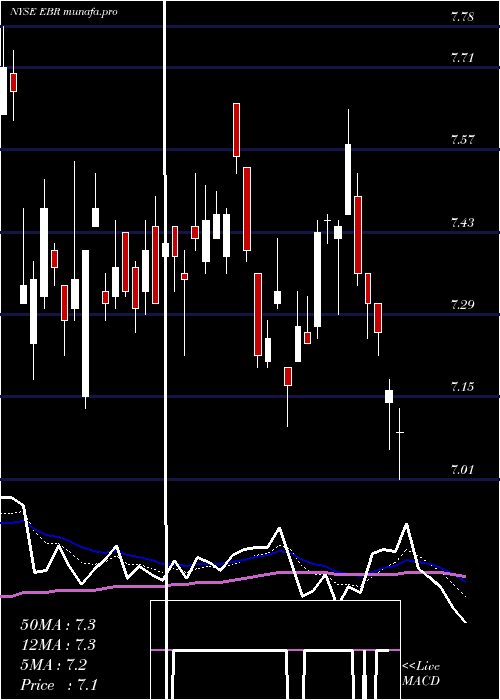Click the small white candle at 7.15
Screen dimensions: 500x700
pos(389,396)
